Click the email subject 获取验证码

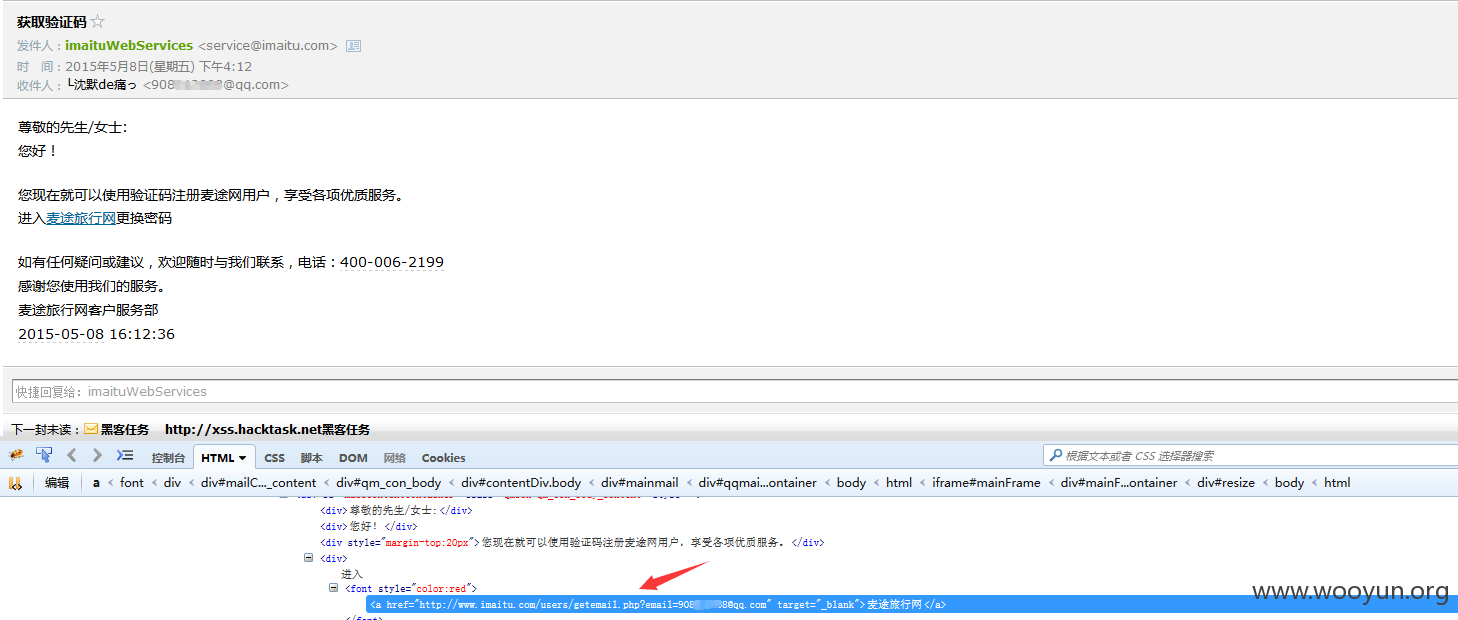(52, 22)
